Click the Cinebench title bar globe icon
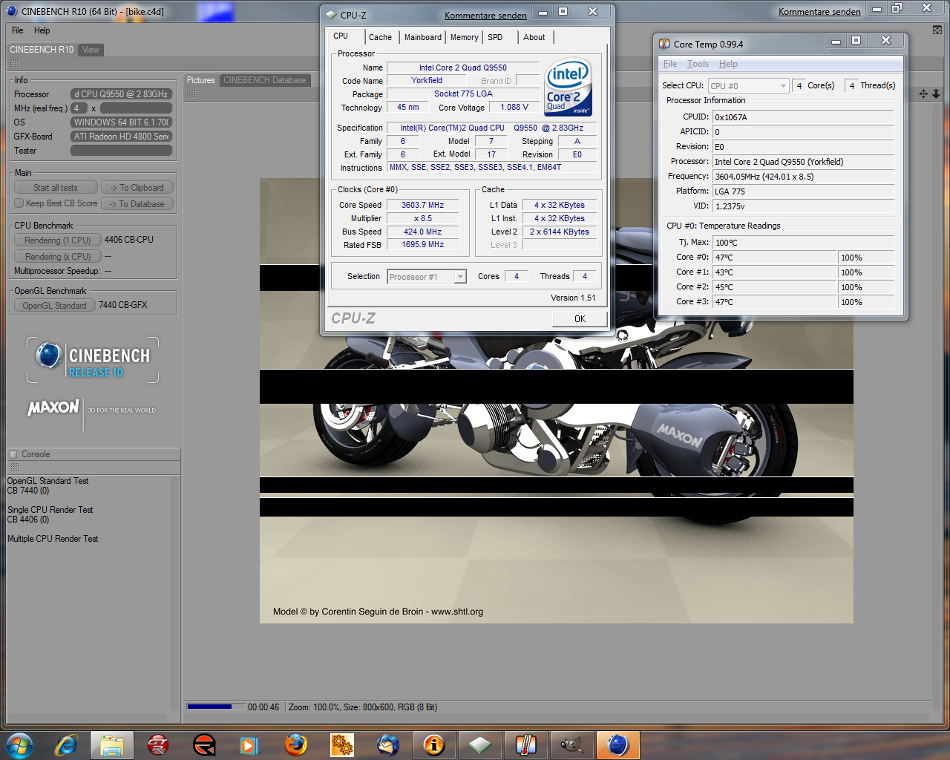Image resolution: width=950 pixels, height=760 pixels. [x=11, y=11]
